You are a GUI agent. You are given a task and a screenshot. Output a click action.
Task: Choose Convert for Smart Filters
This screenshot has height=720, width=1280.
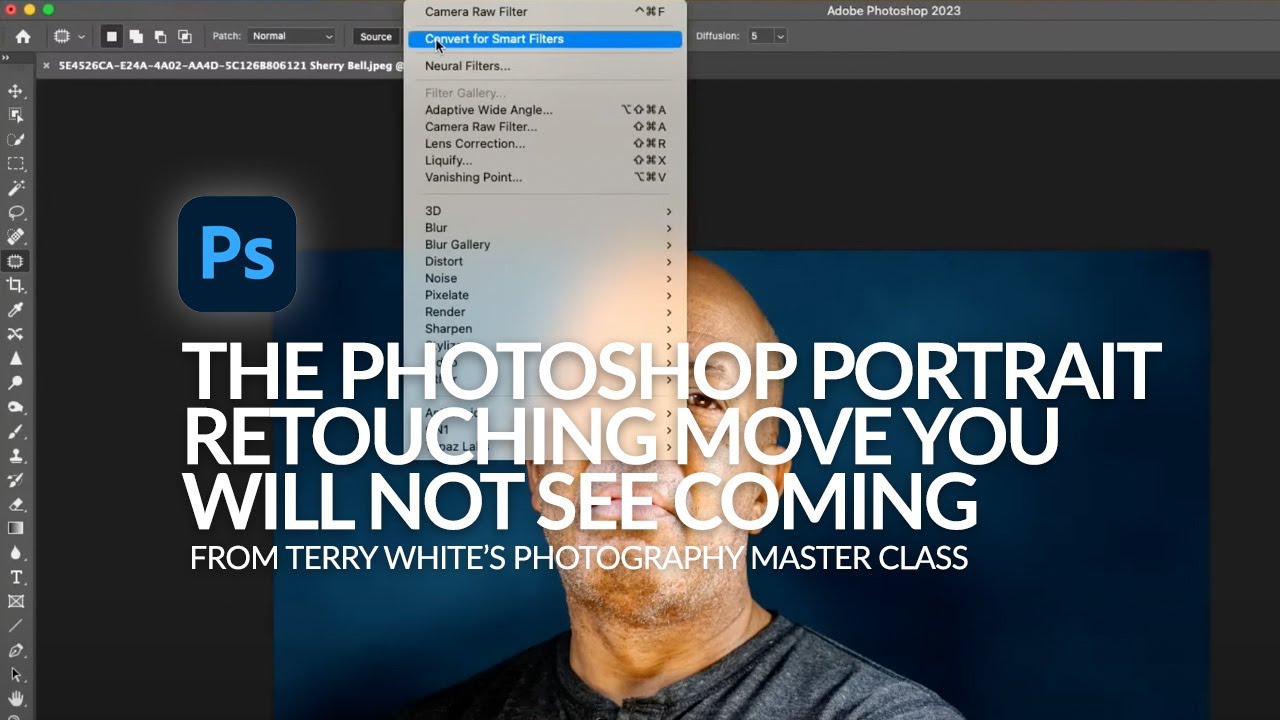pos(545,39)
